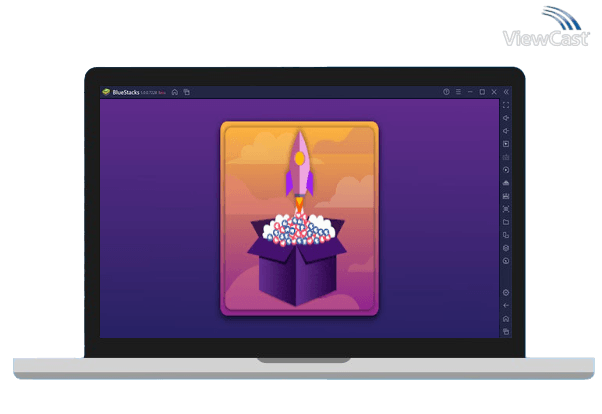
Task: Click the hexagon cube icon in the sidebar
Action: [506, 248]
